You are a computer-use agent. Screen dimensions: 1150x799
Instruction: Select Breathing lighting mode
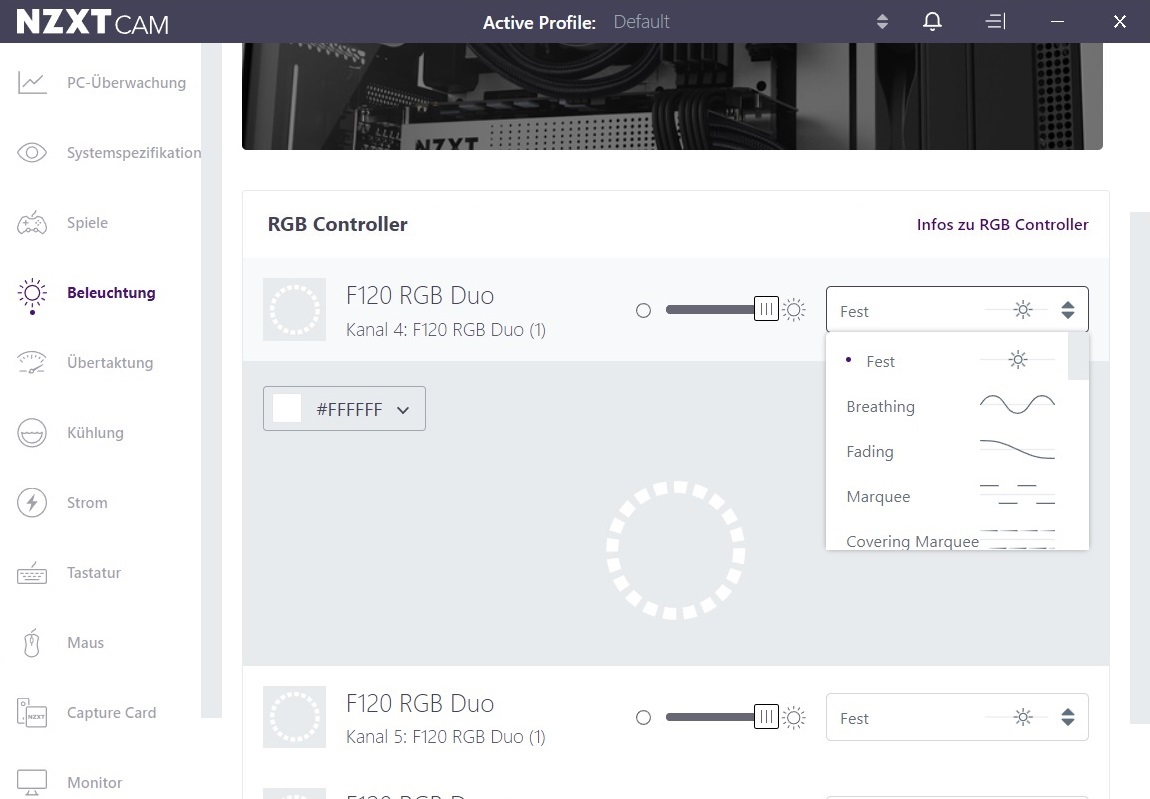click(x=947, y=406)
